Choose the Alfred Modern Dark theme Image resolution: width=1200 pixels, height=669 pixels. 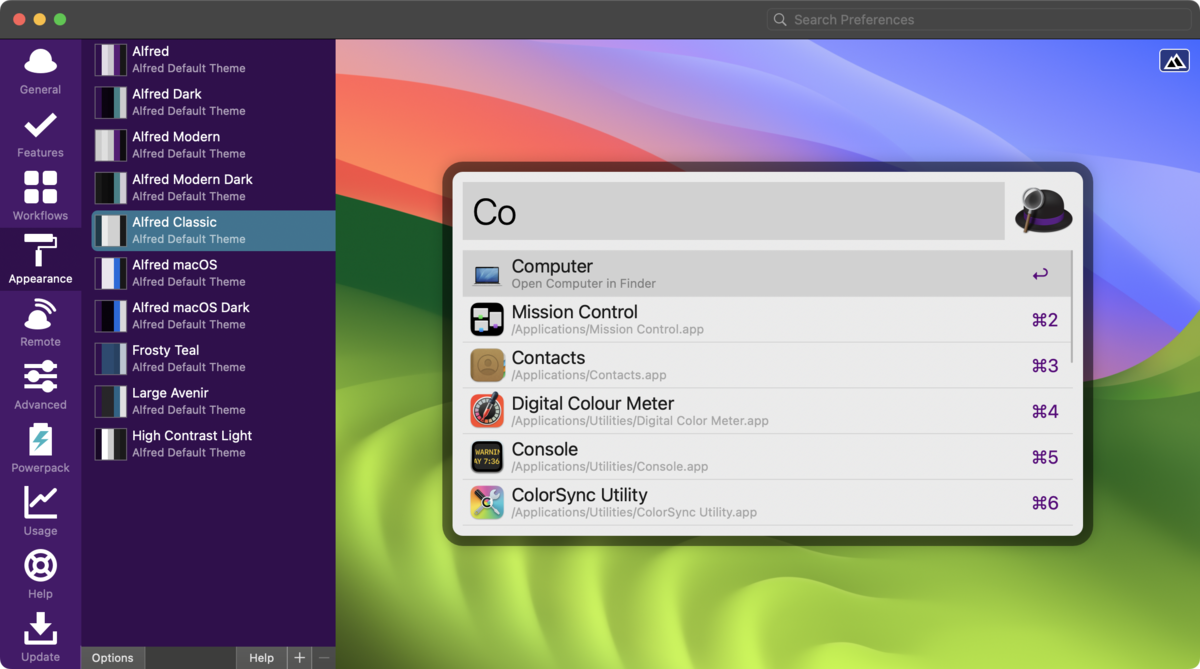coord(213,187)
